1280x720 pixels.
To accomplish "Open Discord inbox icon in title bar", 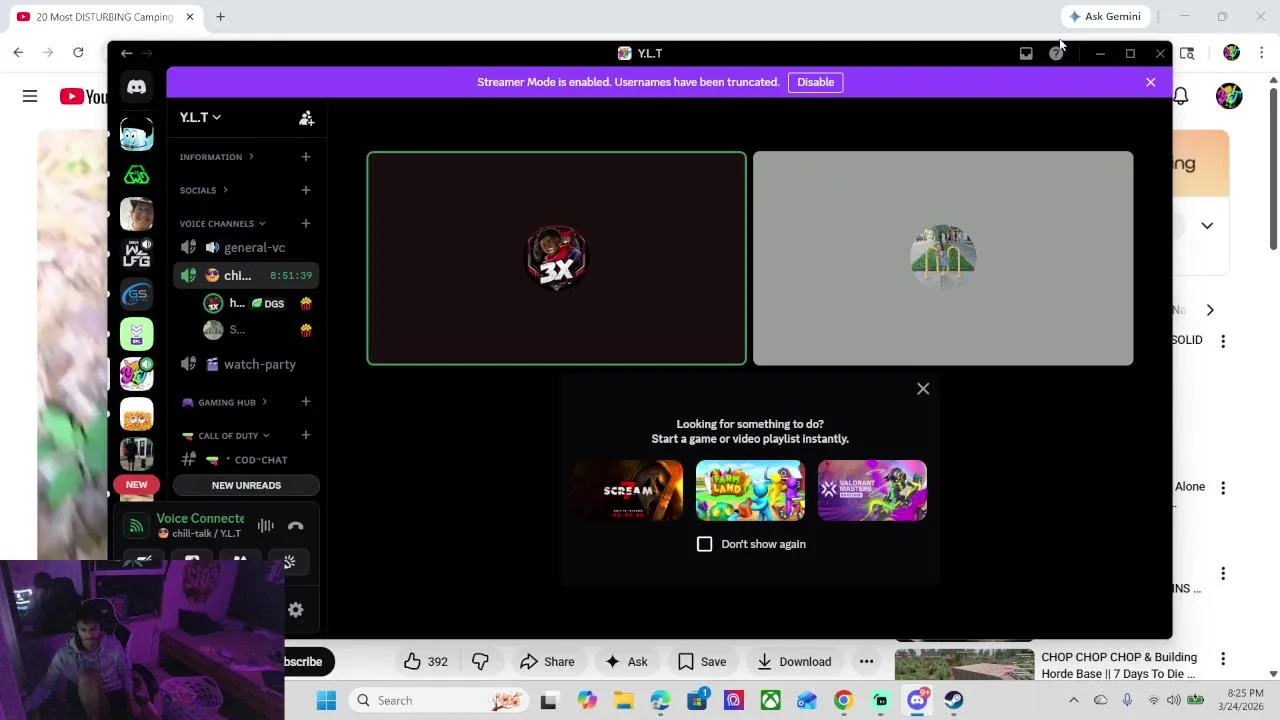I will click(1026, 53).
